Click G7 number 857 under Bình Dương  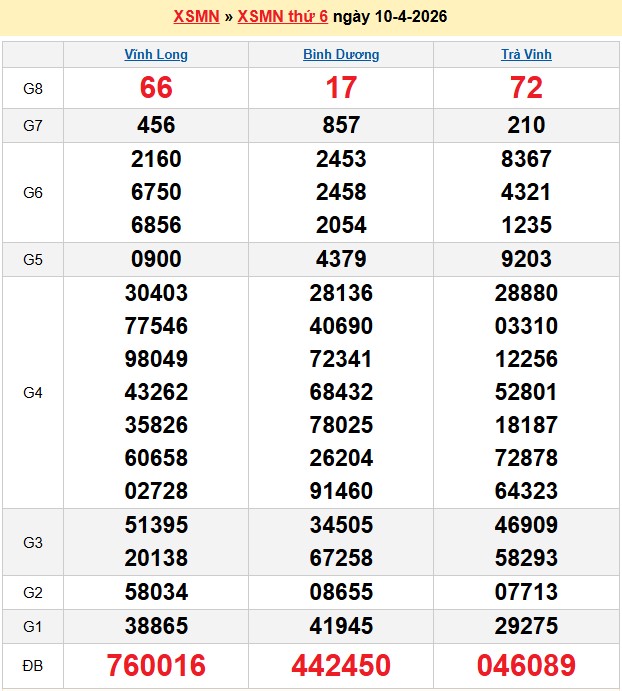(341, 125)
